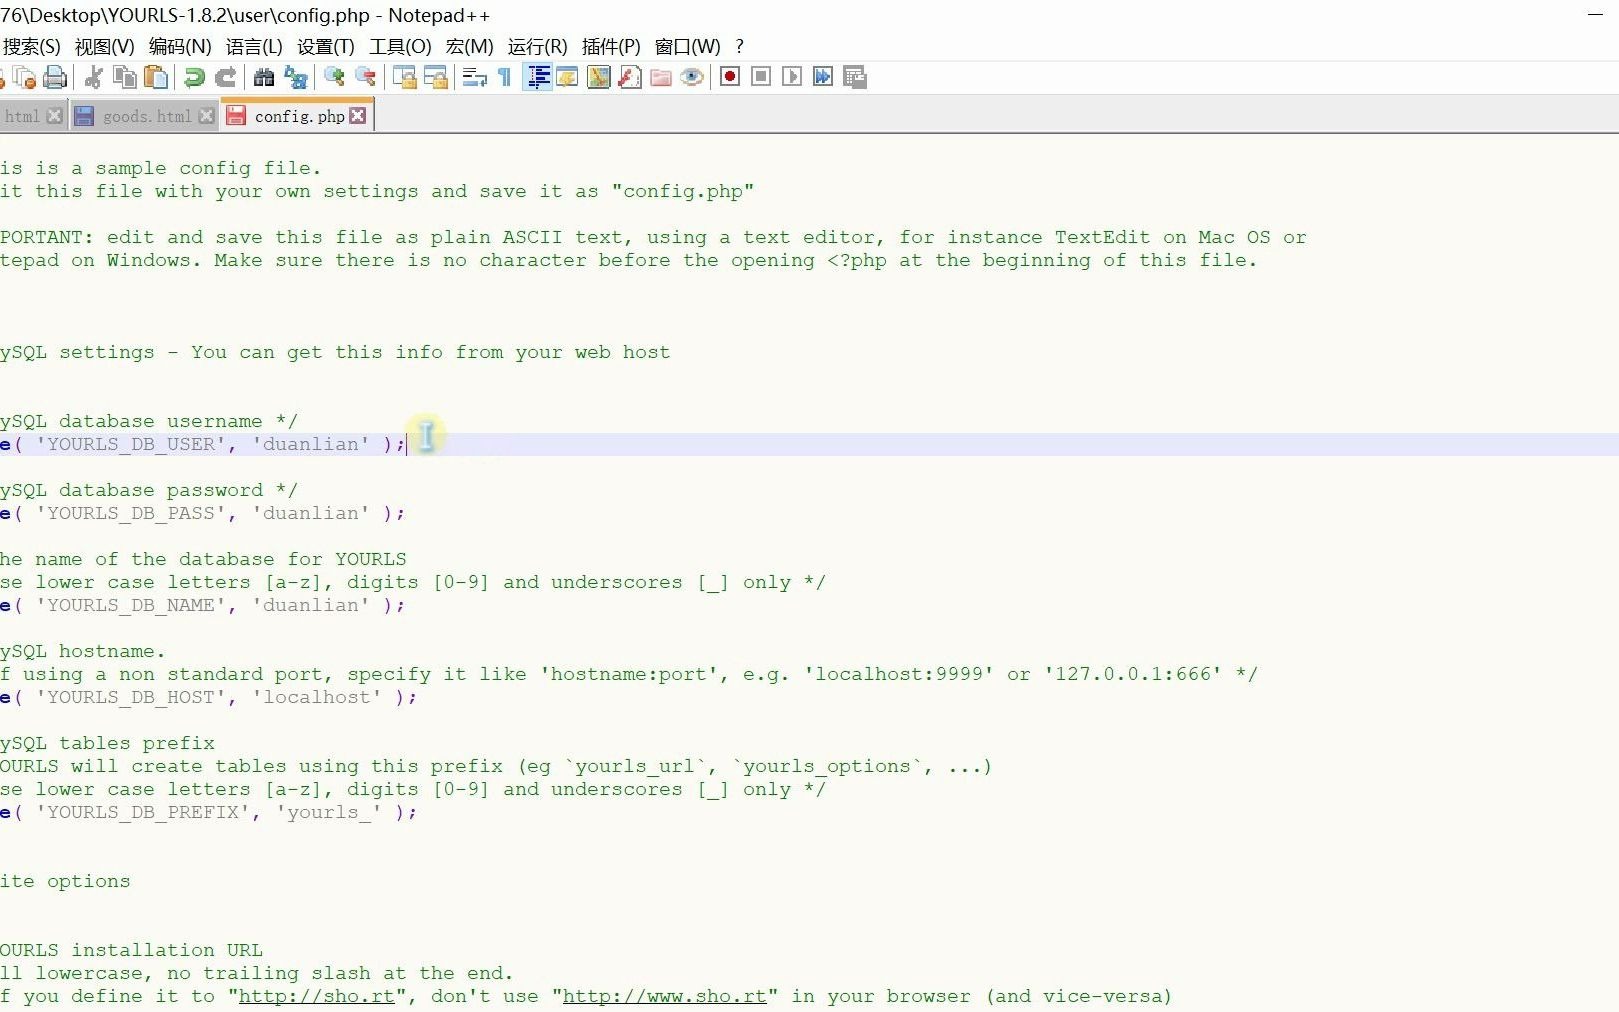Run macro multiple times icon
Viewport: 1619px width, 1012px height.
pos(823,77)
